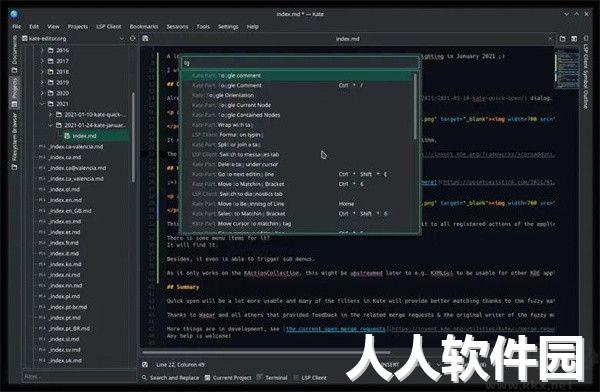Select index.md in project tree
Viewport: 600px width, 392px height.
pyautogui.click(x=84, y=136)
